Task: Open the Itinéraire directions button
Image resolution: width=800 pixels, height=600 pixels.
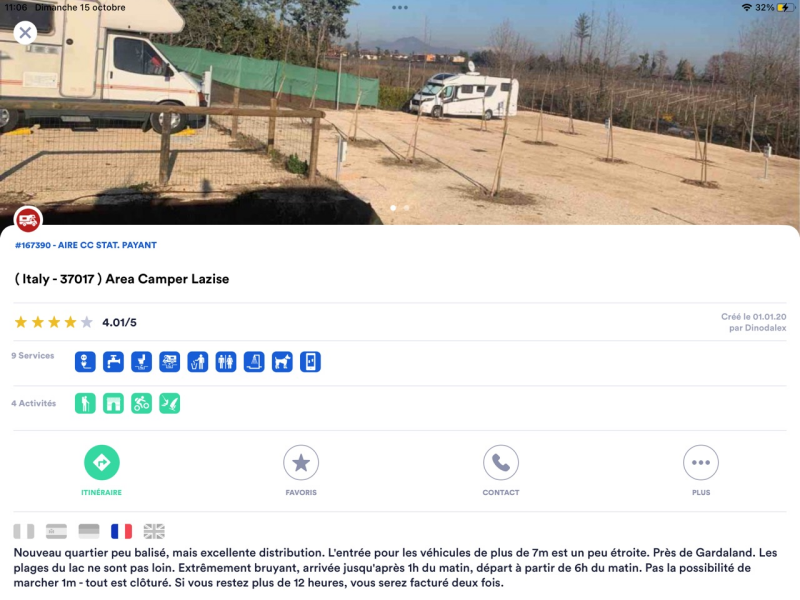Action: [102, 470]
